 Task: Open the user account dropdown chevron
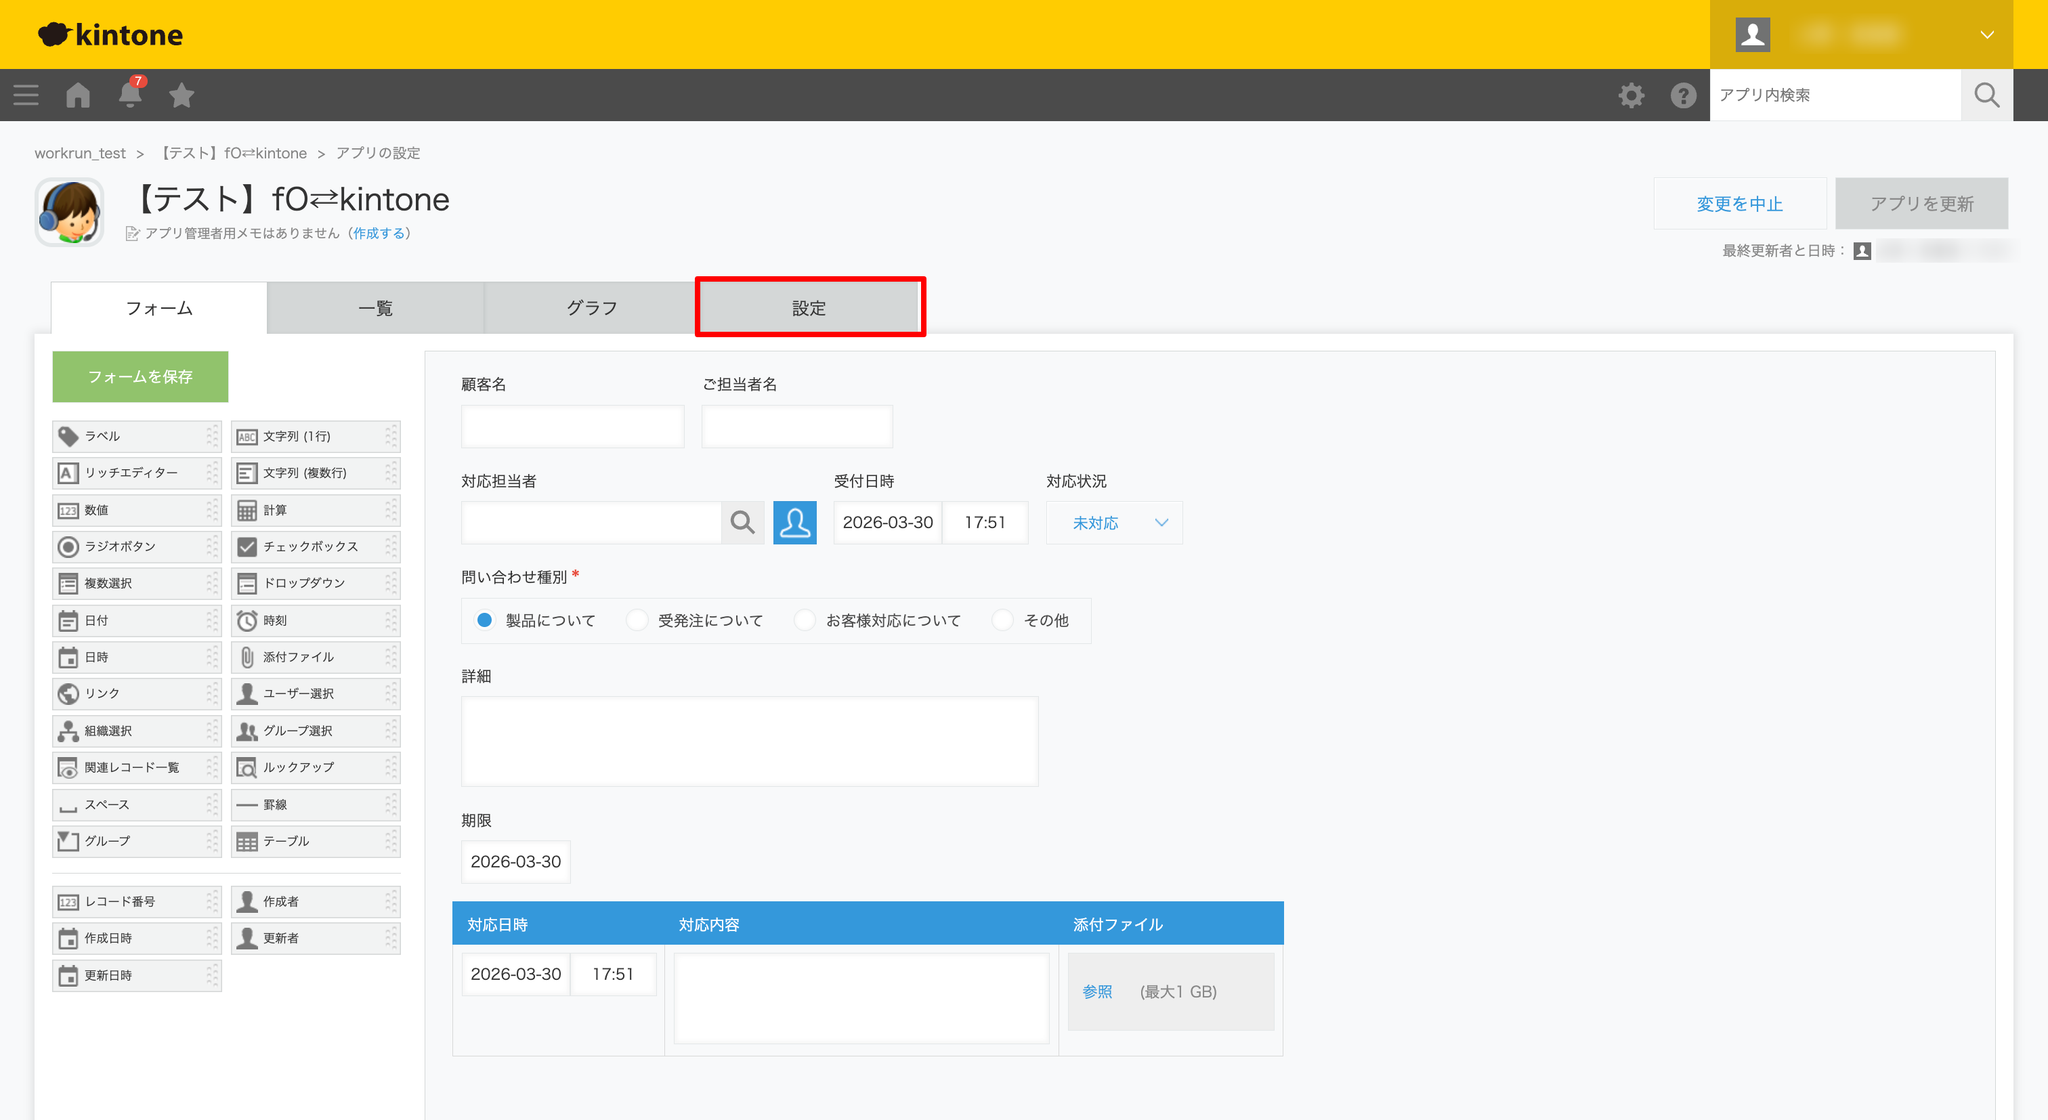pos(1987,35)
